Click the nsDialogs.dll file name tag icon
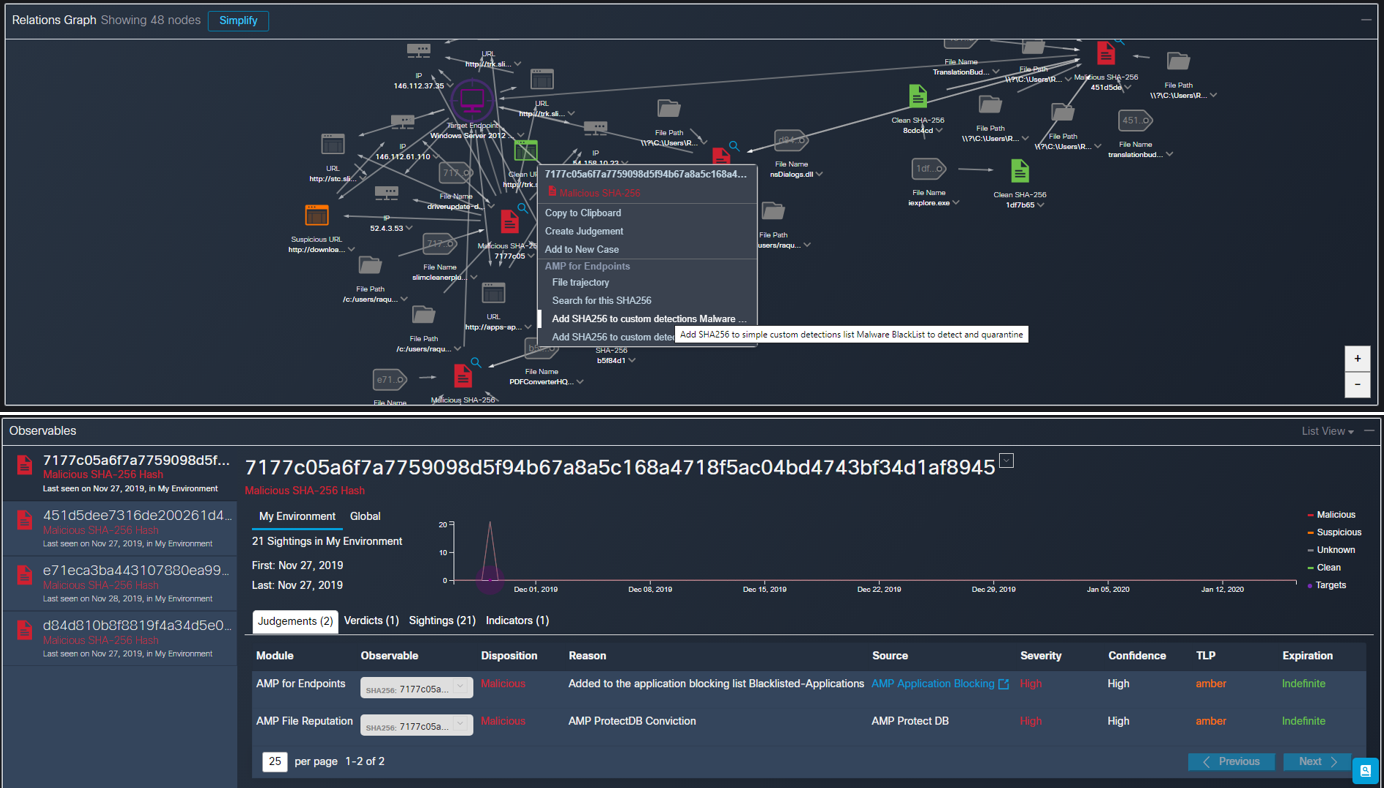The width and height of the screenshot is (1384, 788). pos(790,141)
